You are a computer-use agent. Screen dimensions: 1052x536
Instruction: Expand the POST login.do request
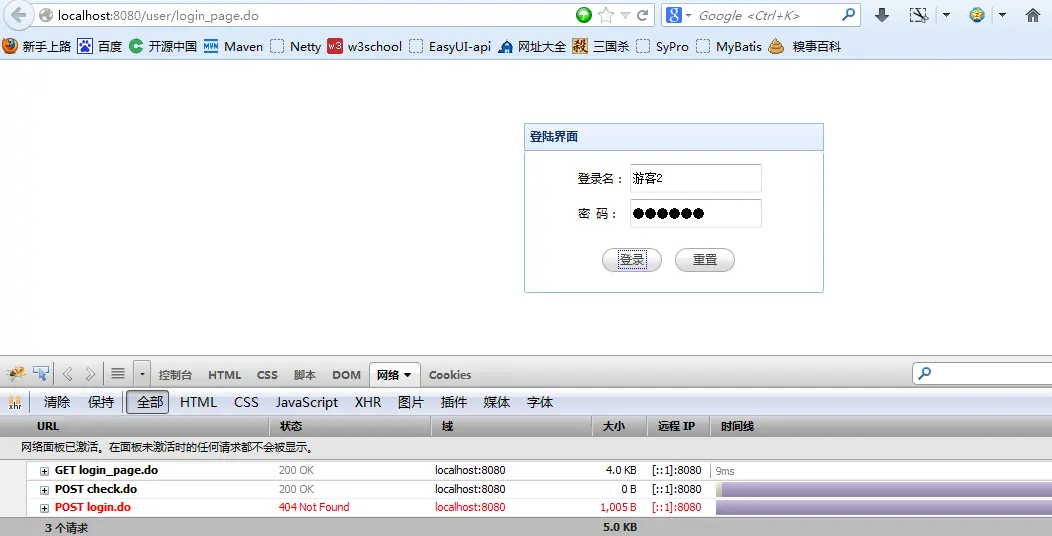coord(44,508)
